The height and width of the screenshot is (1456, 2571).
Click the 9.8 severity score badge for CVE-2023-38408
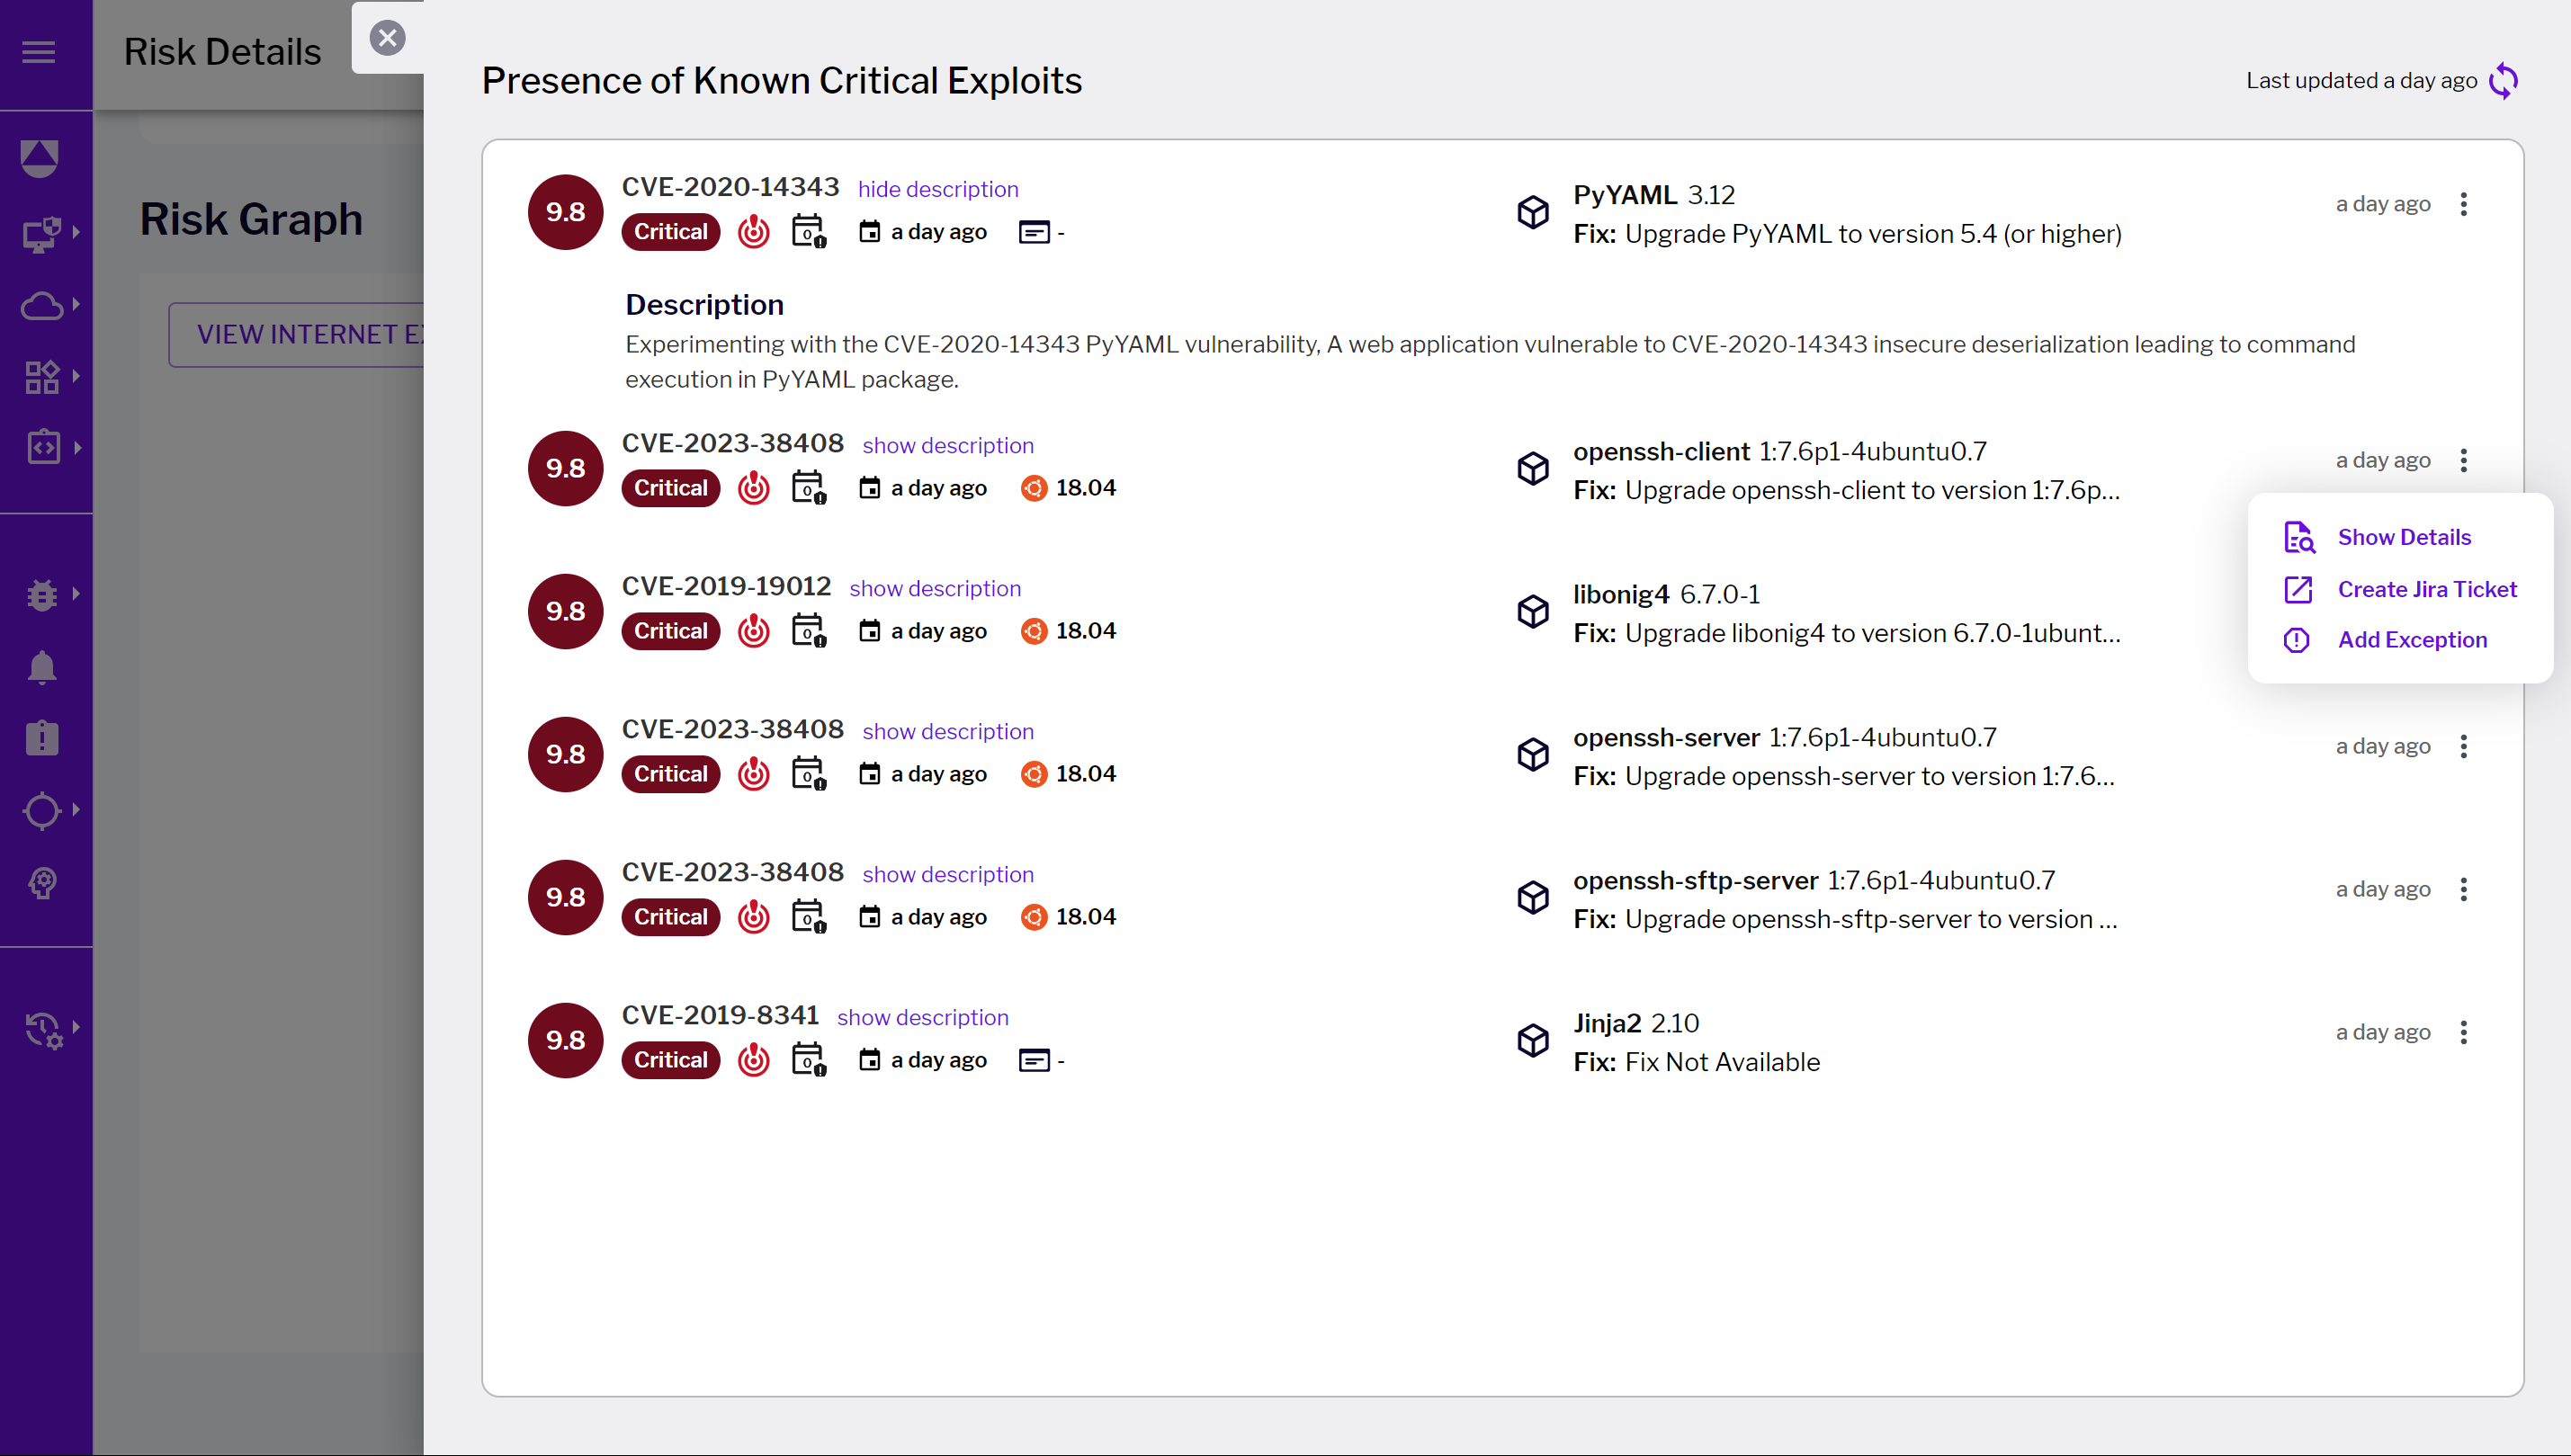pyautogui.click(x=564, y=467)
